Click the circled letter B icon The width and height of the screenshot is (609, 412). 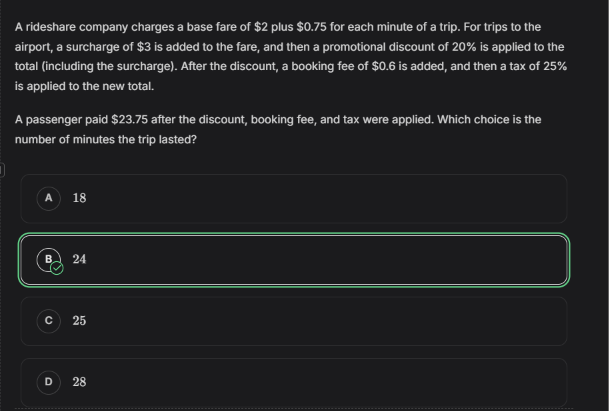click(49, 259)
